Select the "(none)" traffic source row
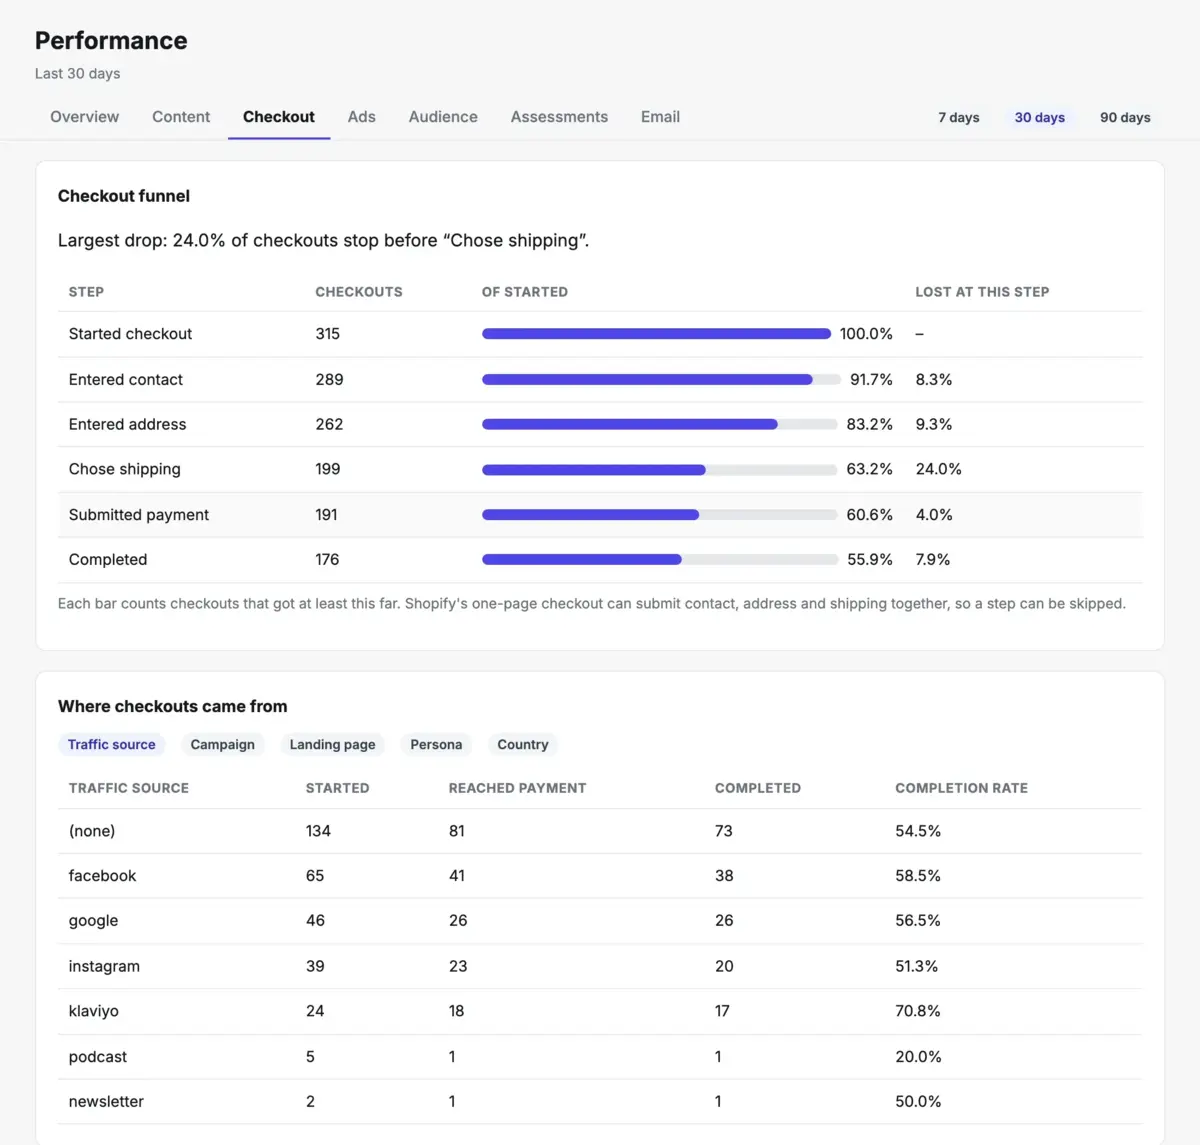 pyautogui.click(x=600, y=831)
